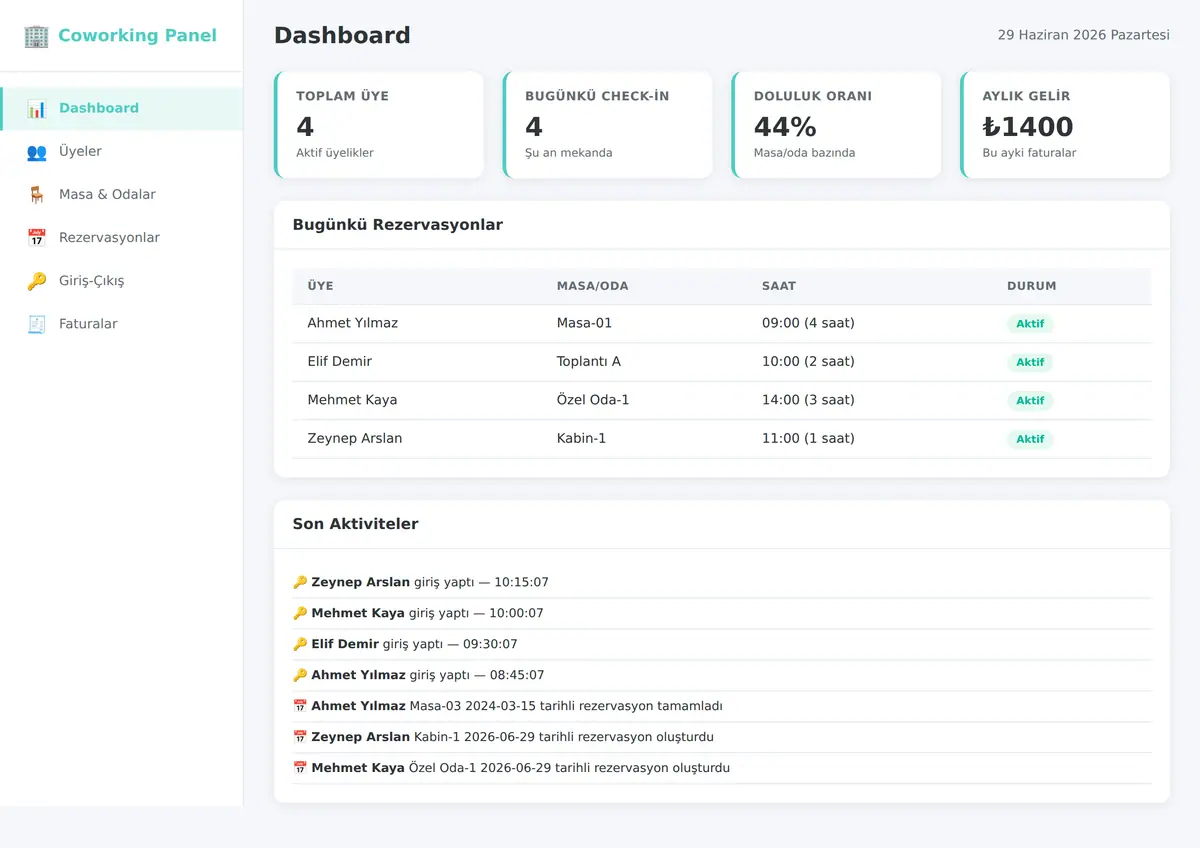
Task: Click the Aktif badge in Ahmet Yılmaz's reservation row
Action: tap(1030, 324)
